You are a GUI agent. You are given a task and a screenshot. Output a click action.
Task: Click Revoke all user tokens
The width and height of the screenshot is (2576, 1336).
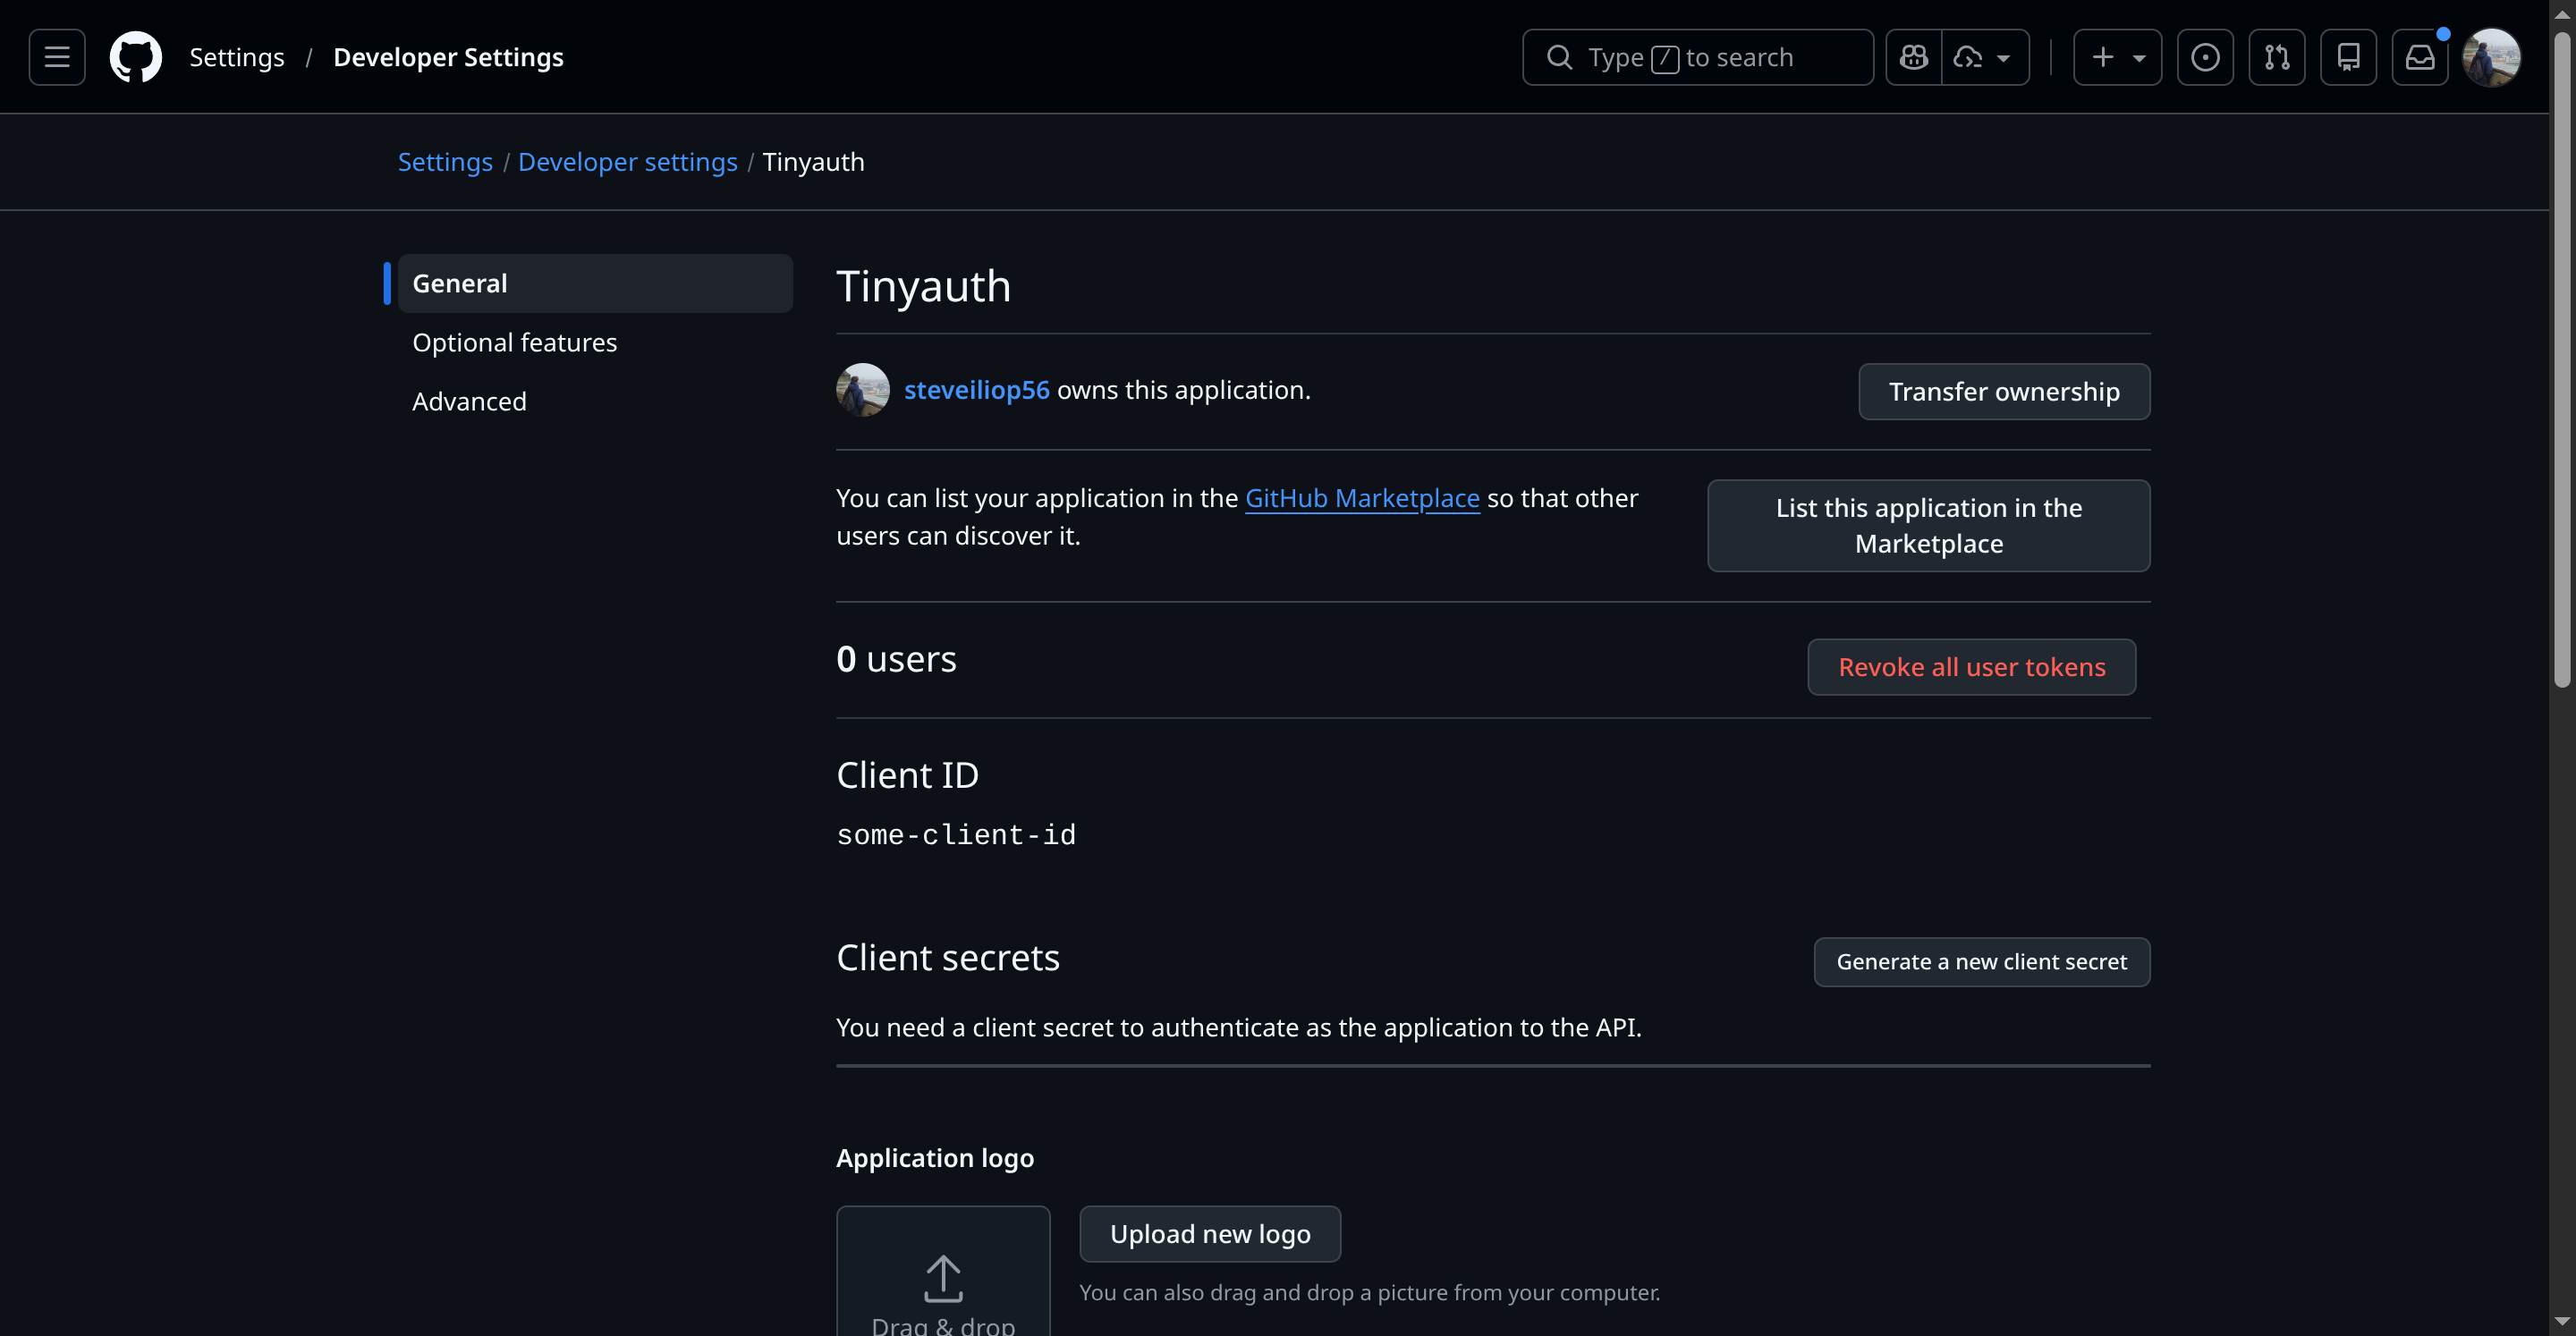(1971, 667)
